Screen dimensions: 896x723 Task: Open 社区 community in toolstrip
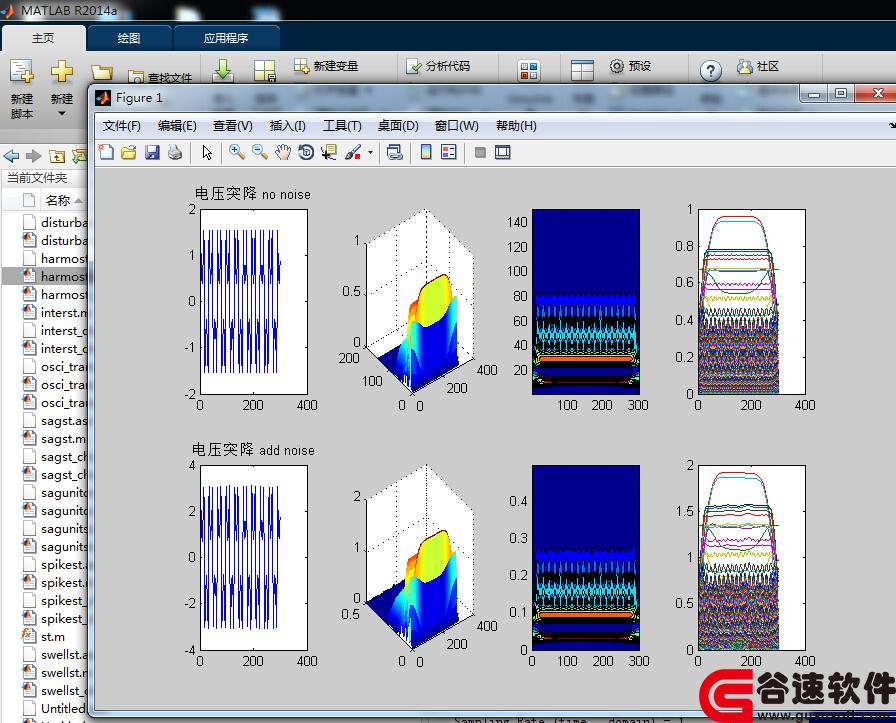click(x=758, y=66)
